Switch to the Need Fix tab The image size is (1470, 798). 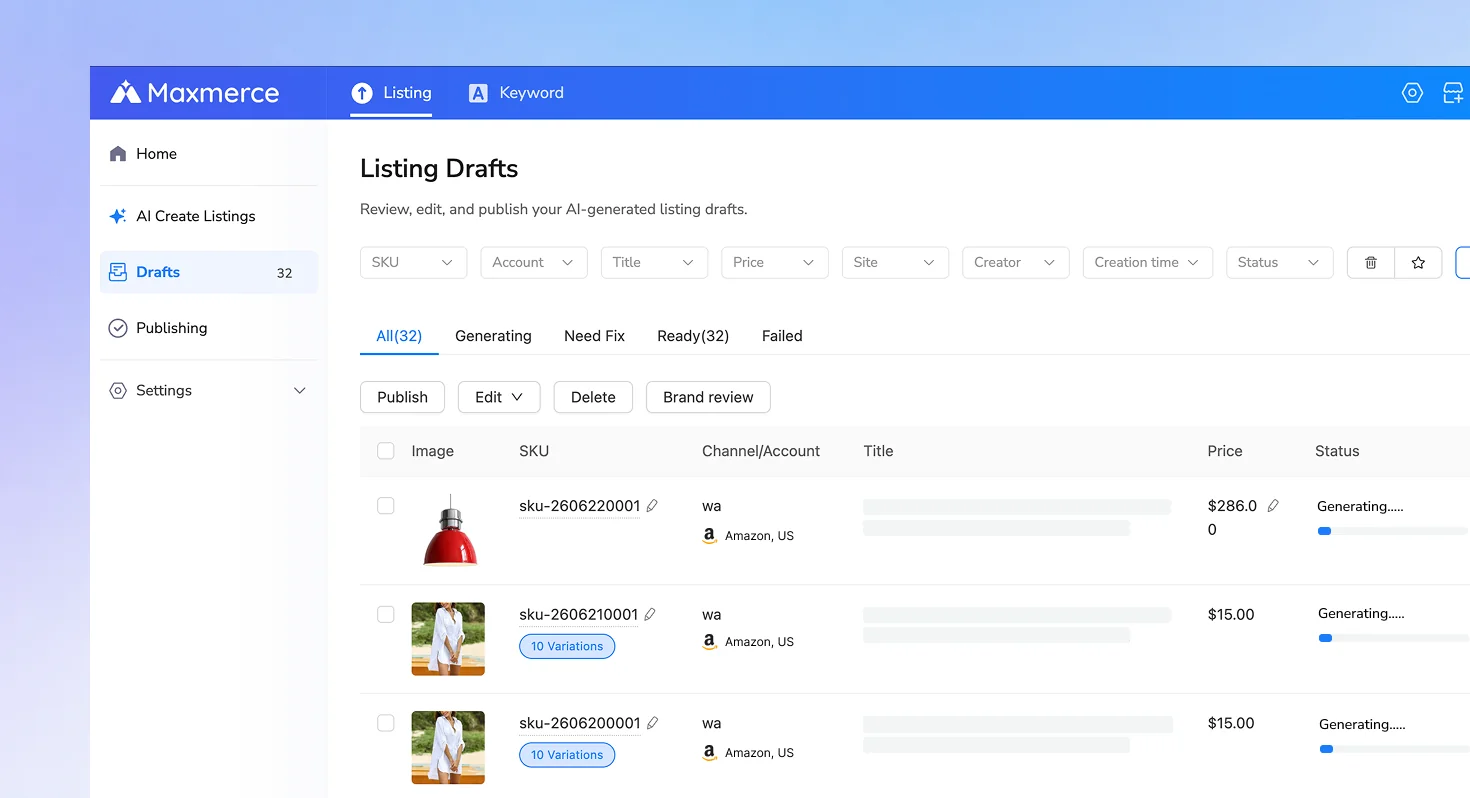594,336
